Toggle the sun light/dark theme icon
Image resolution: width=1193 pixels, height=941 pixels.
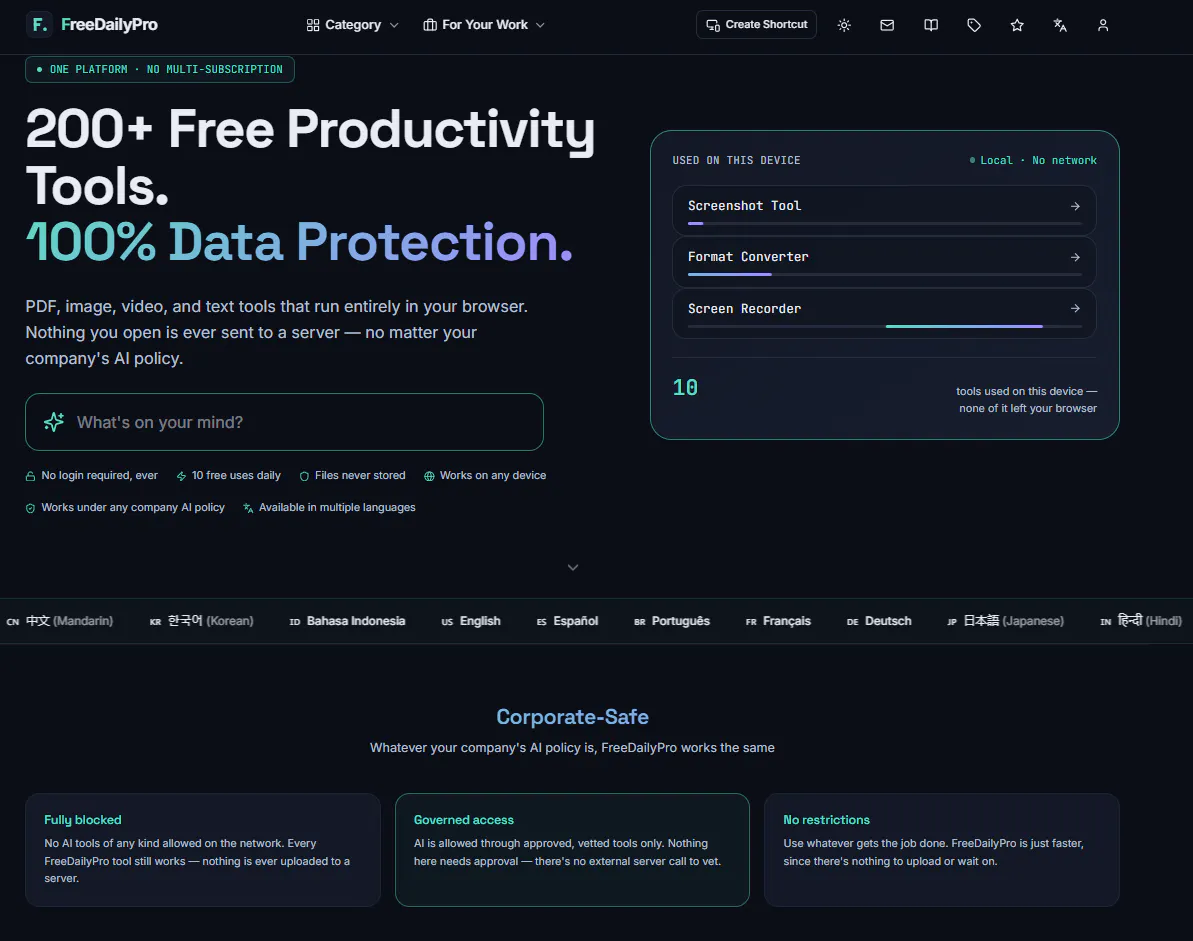[844, 25]
